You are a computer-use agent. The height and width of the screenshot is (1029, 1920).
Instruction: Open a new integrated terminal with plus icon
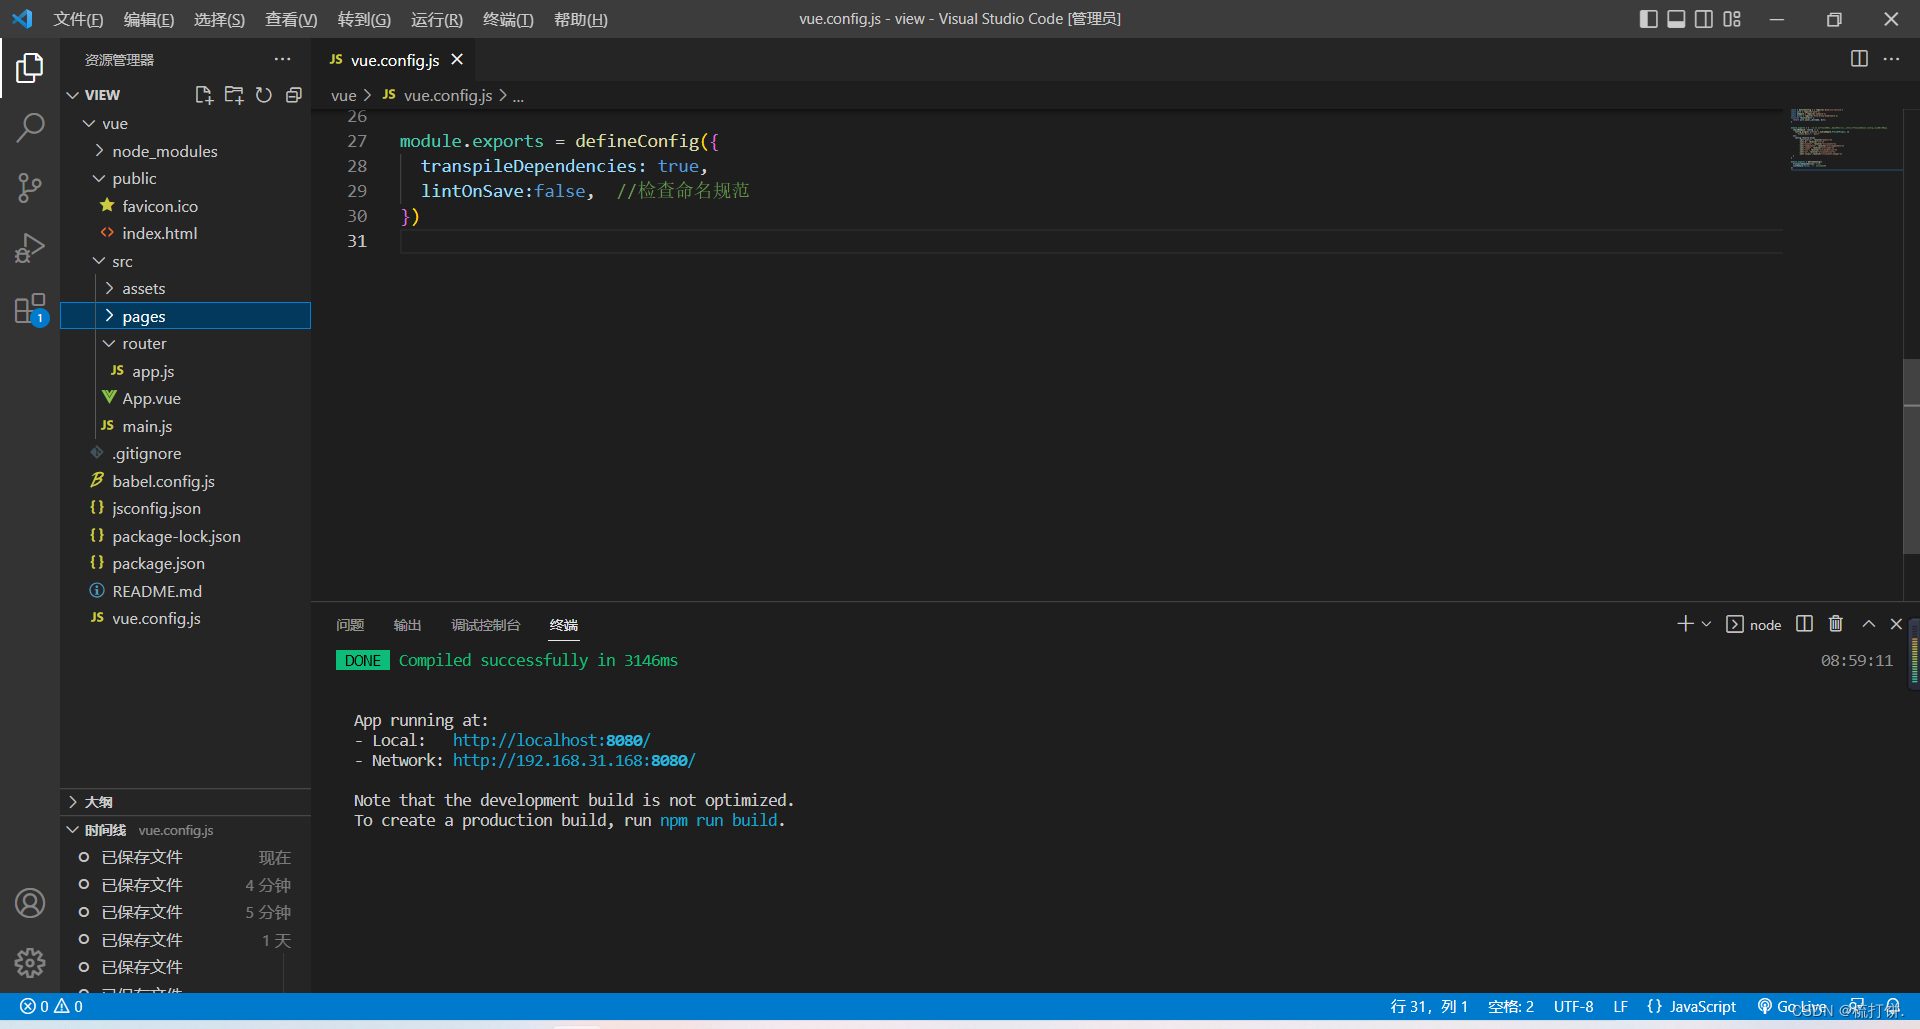click(1683, 624)
